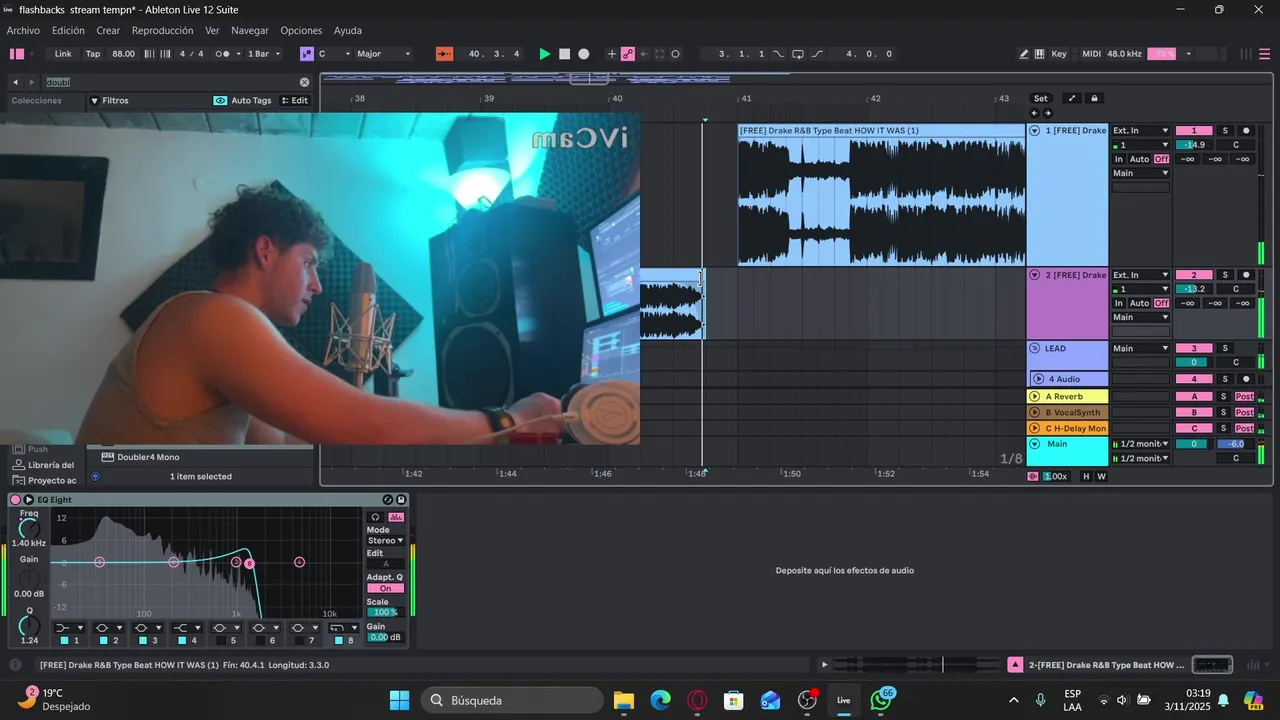Open EQ band 8 filter type dropdown
1280x720 pixels.
tap(343, 628)
